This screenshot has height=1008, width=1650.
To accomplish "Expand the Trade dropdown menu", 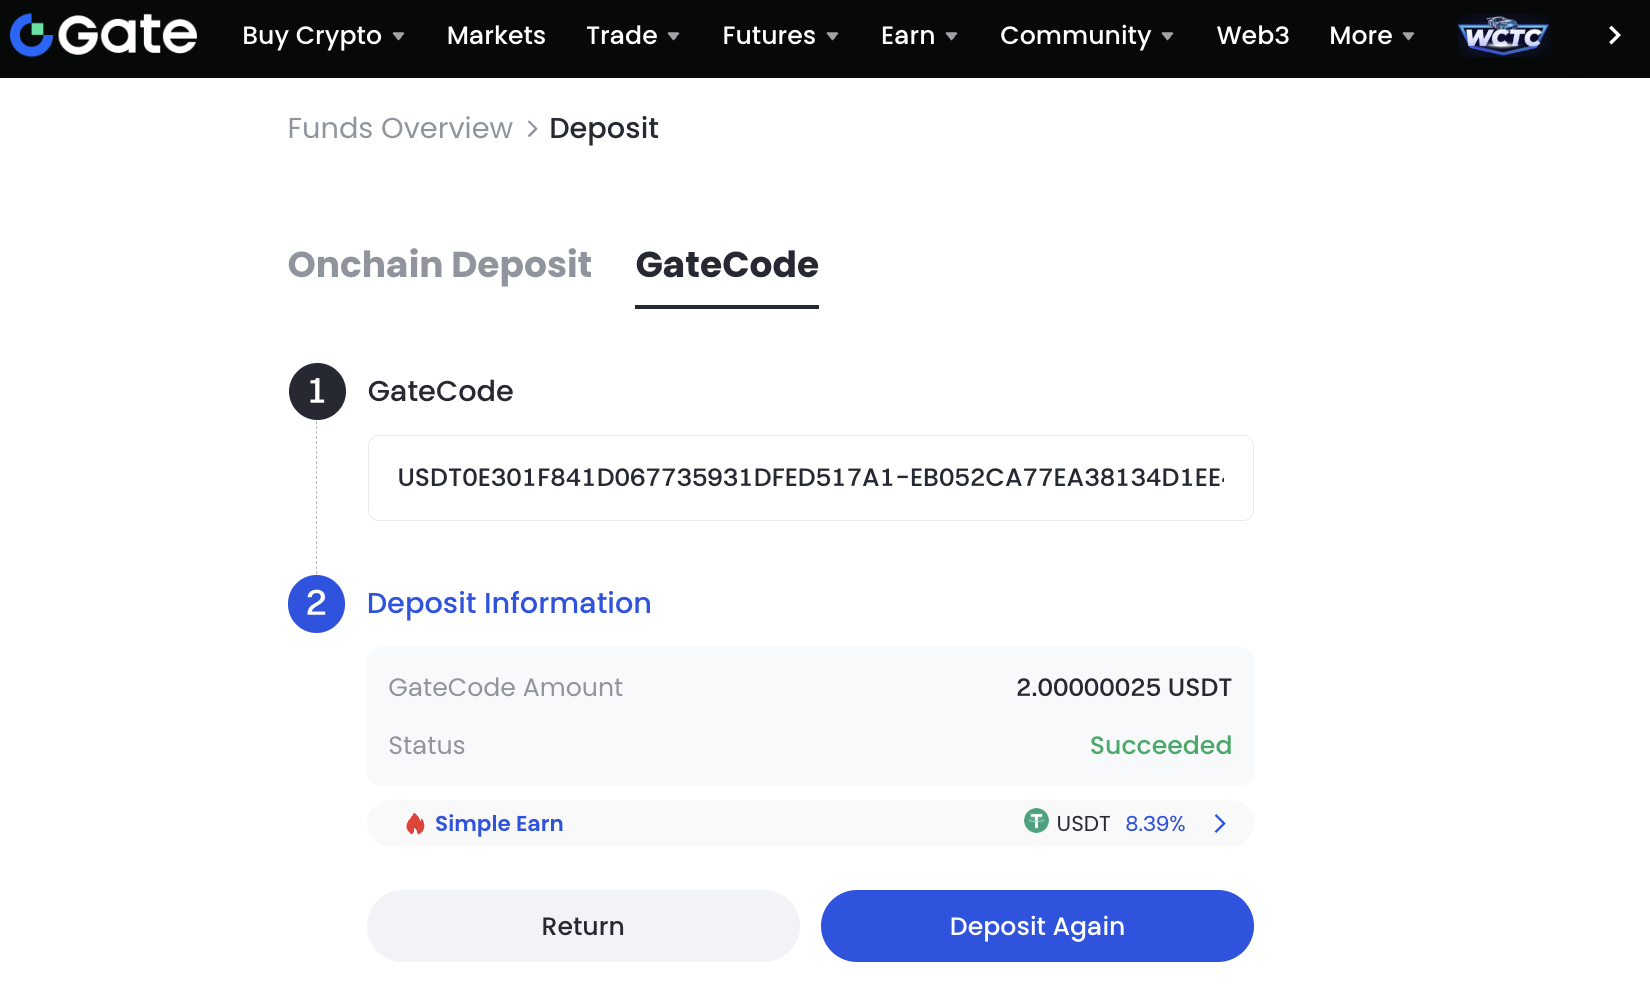I will click(x=633, y=36).
